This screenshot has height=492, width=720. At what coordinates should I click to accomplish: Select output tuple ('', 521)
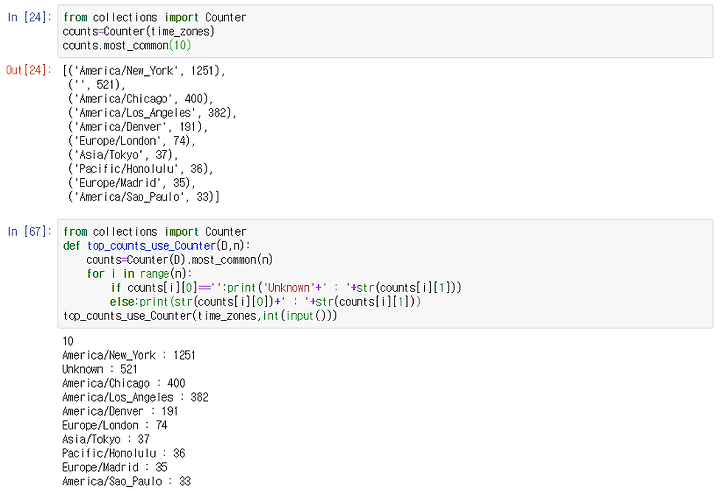coord(96,85)
